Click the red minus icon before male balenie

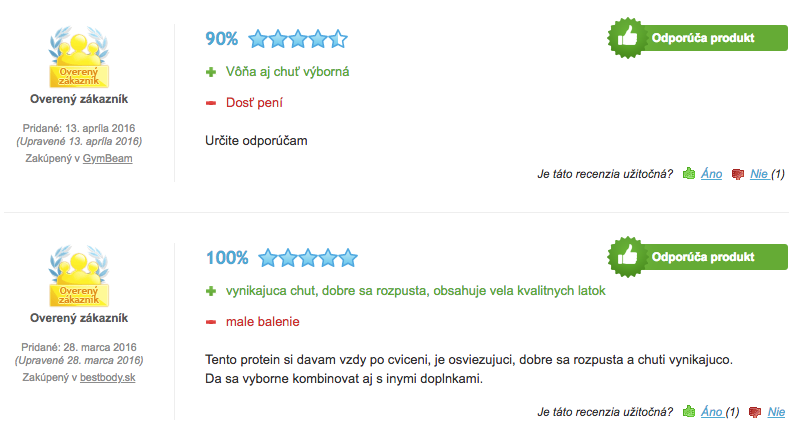[211, 322]
